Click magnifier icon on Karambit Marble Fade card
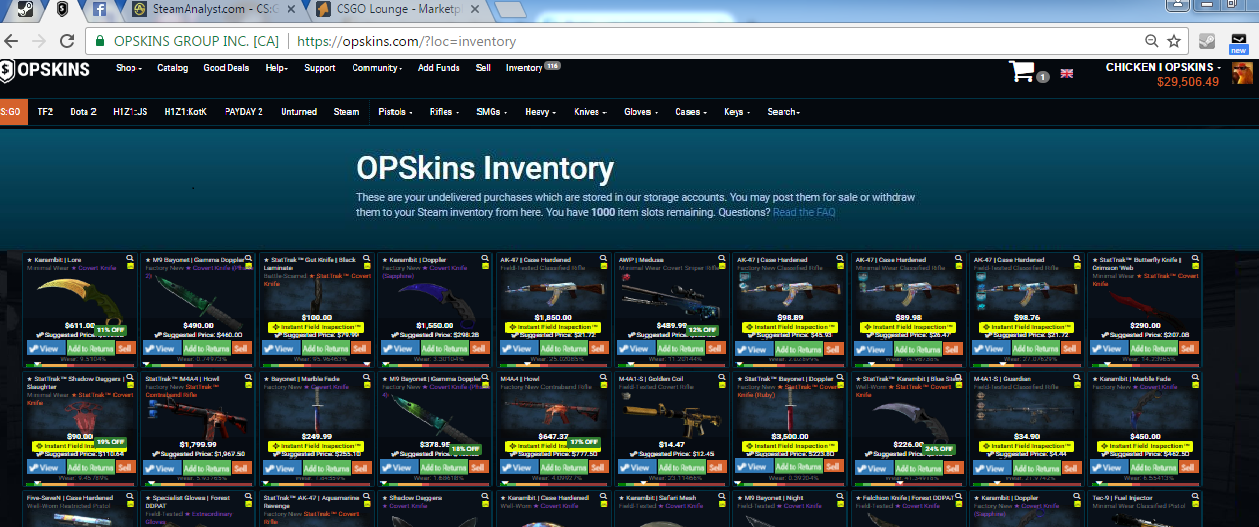 pyautogui.click(x=1196, y=377)
